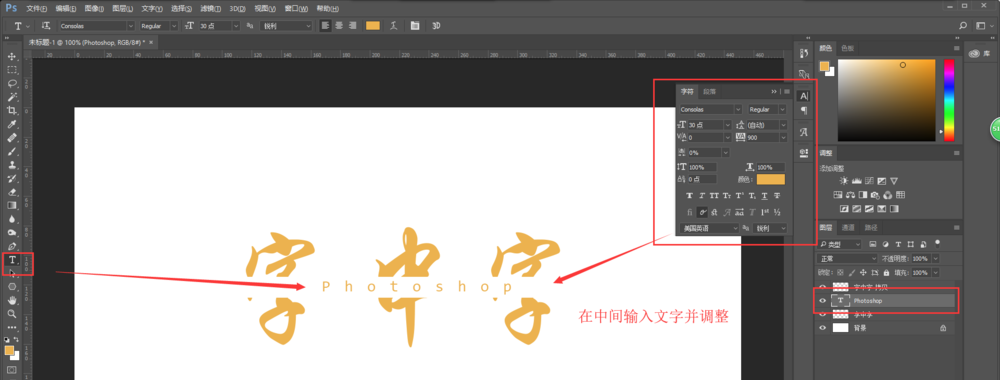
Task: Select the Photoshop text layer
Action: (x=885, y=300)
